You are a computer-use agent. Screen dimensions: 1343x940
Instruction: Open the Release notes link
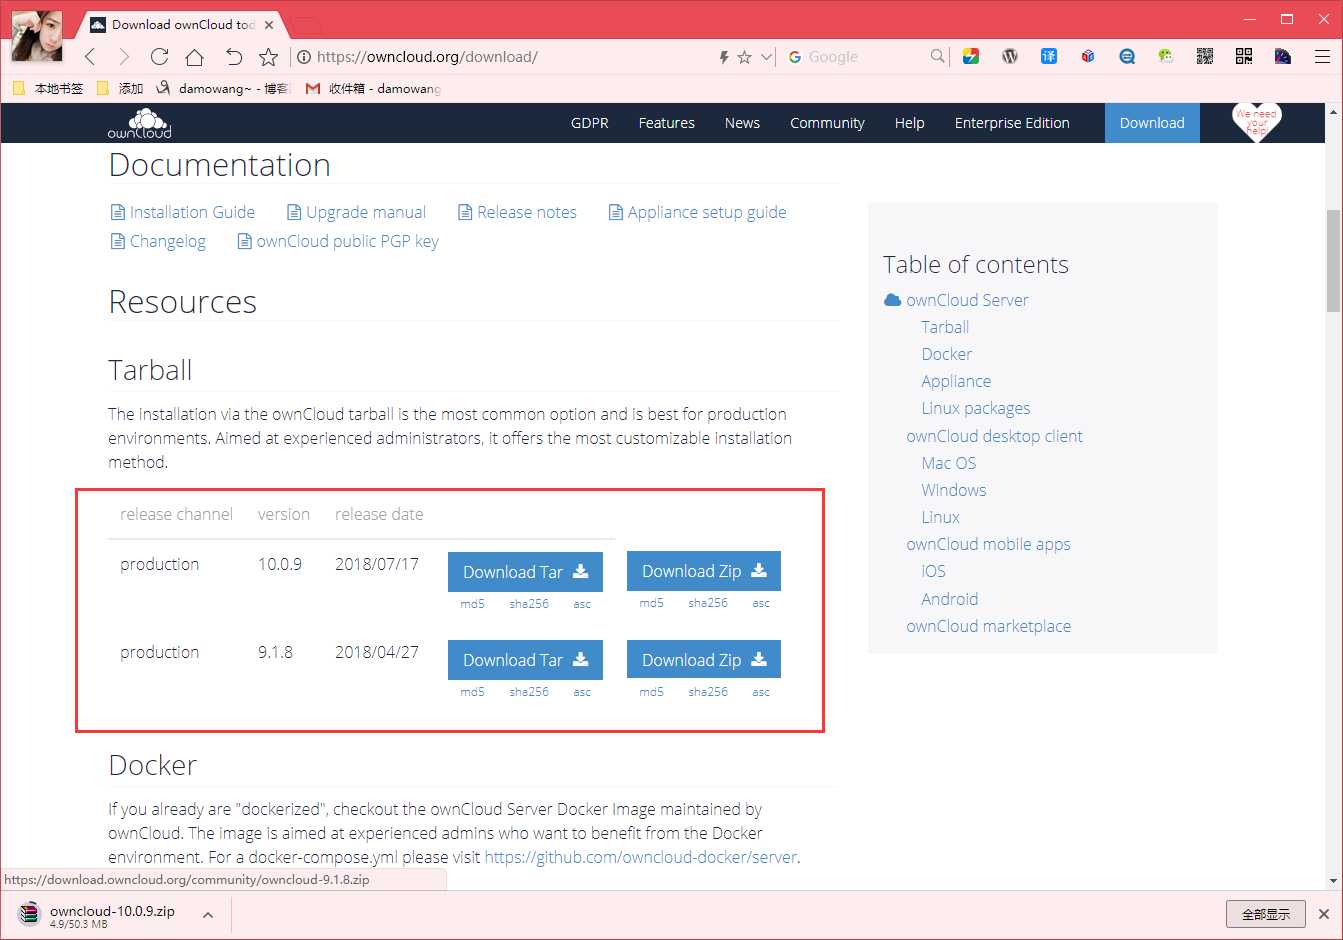coord(517,212)
